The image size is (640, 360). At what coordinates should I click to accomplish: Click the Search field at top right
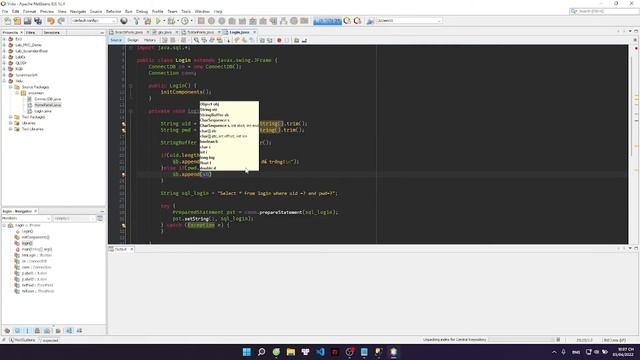point(604,11)
